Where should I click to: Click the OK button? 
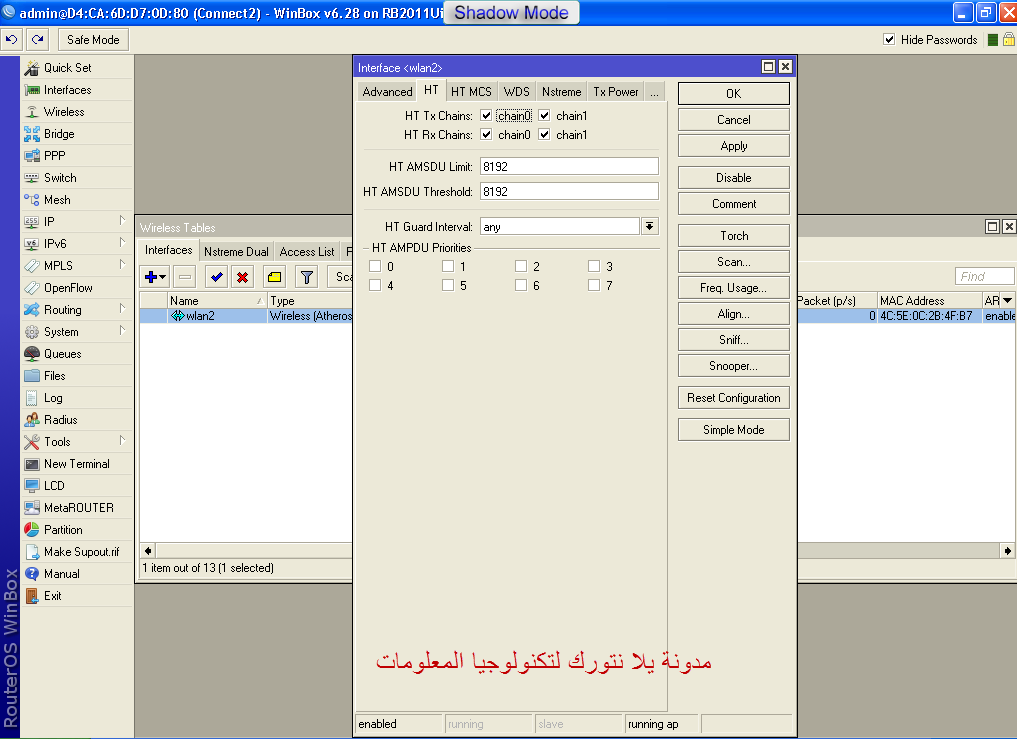[x=734, y=93]
